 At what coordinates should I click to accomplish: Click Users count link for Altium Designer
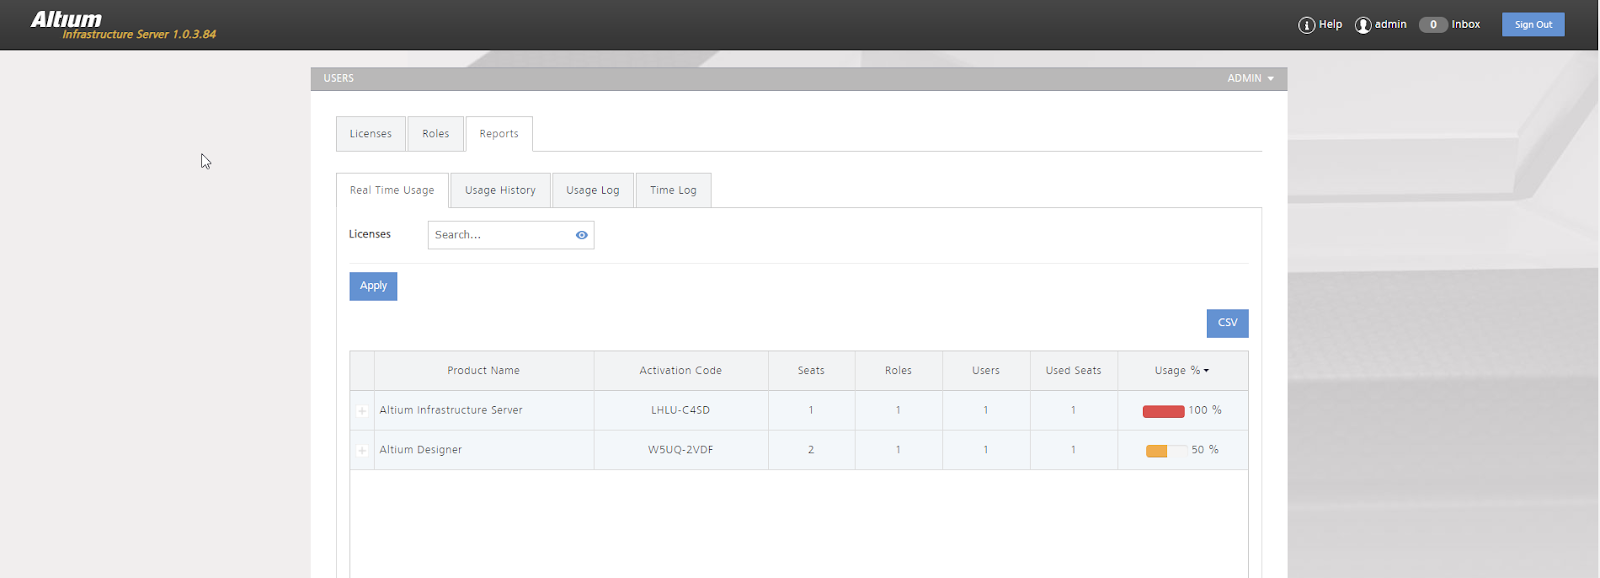pos(985,450)
